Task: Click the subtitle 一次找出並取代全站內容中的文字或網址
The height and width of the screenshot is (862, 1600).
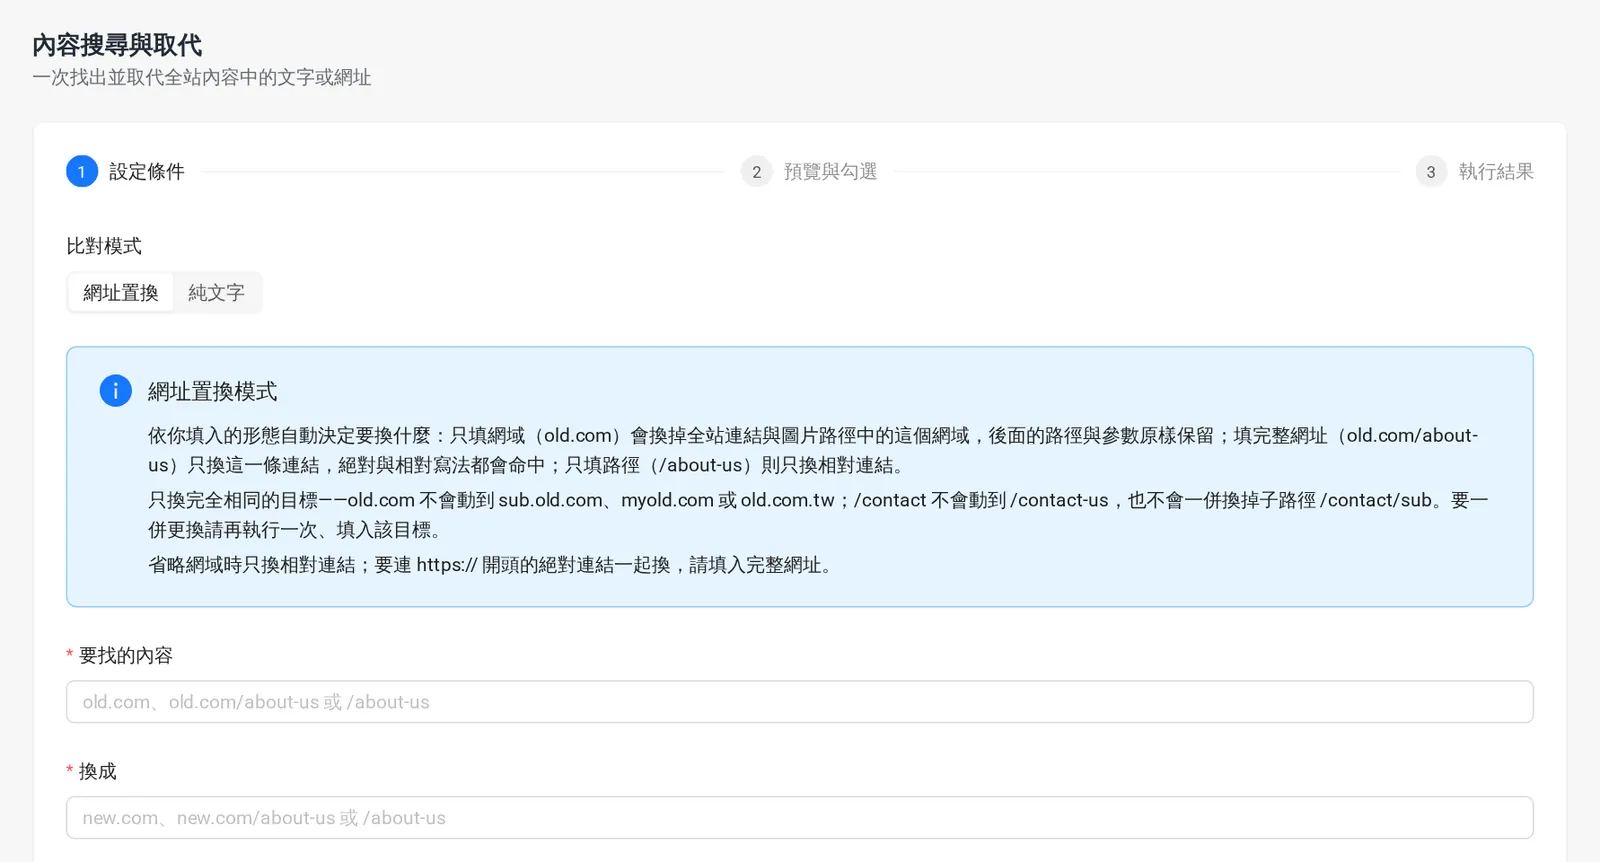Action: pyautogui.click(x=202, y=78)
